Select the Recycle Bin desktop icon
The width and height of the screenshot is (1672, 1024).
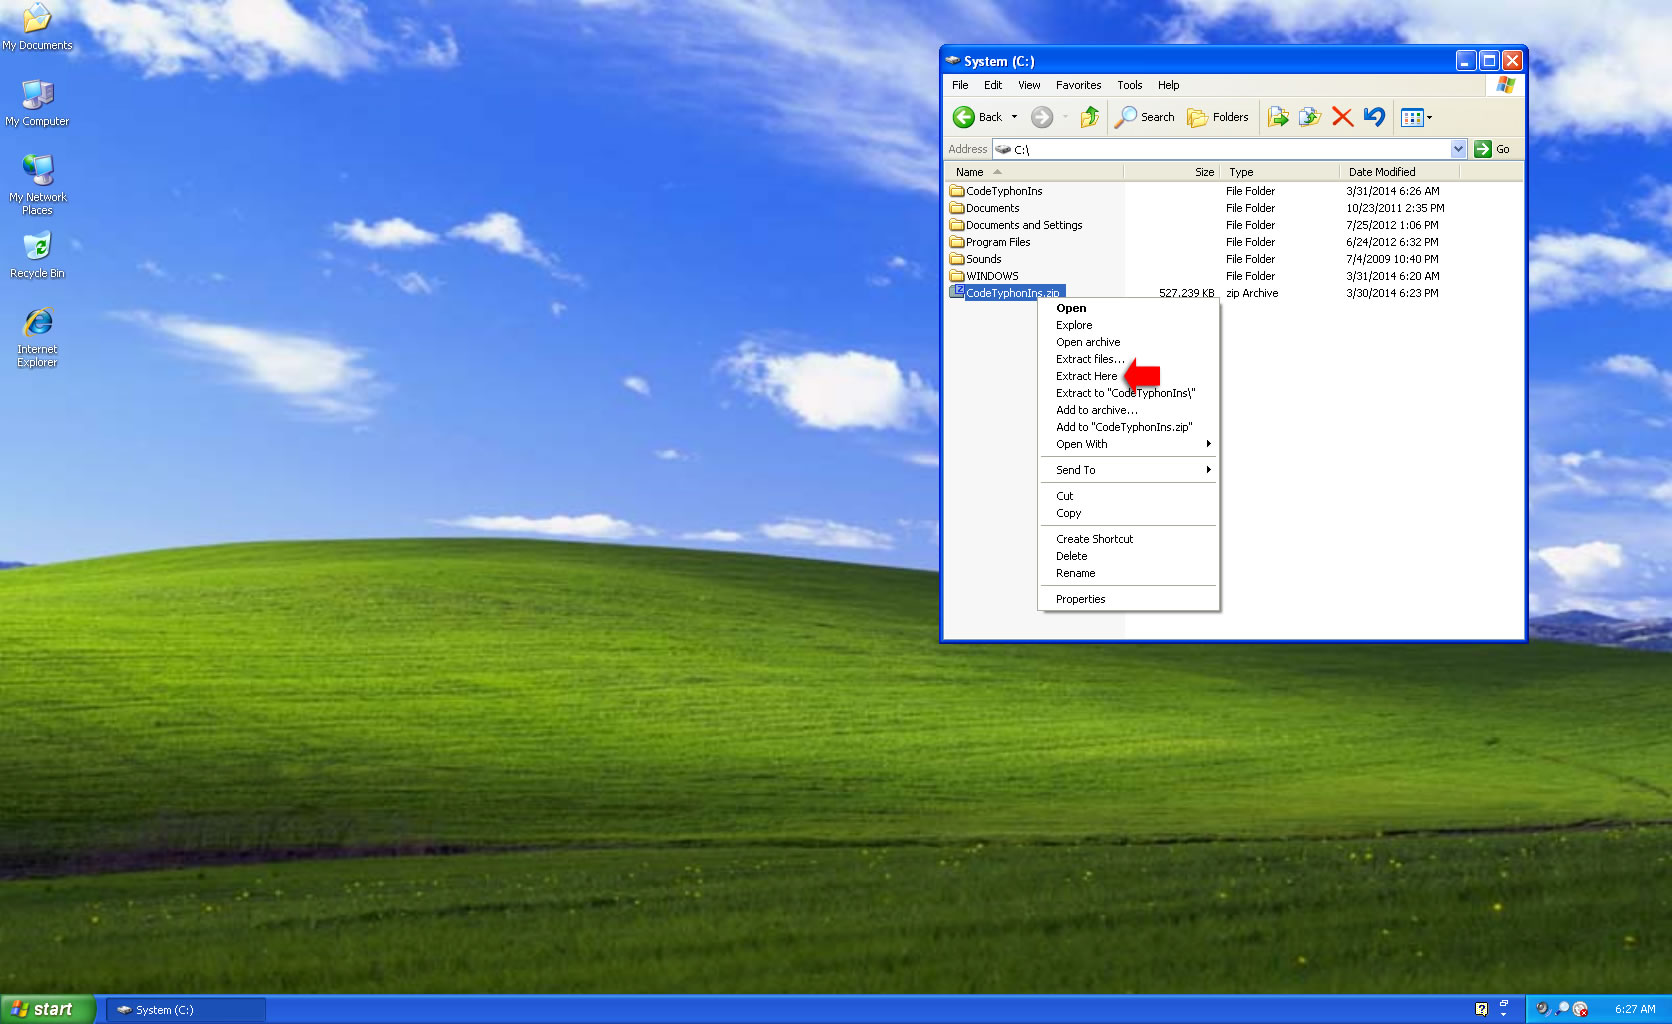37,255
